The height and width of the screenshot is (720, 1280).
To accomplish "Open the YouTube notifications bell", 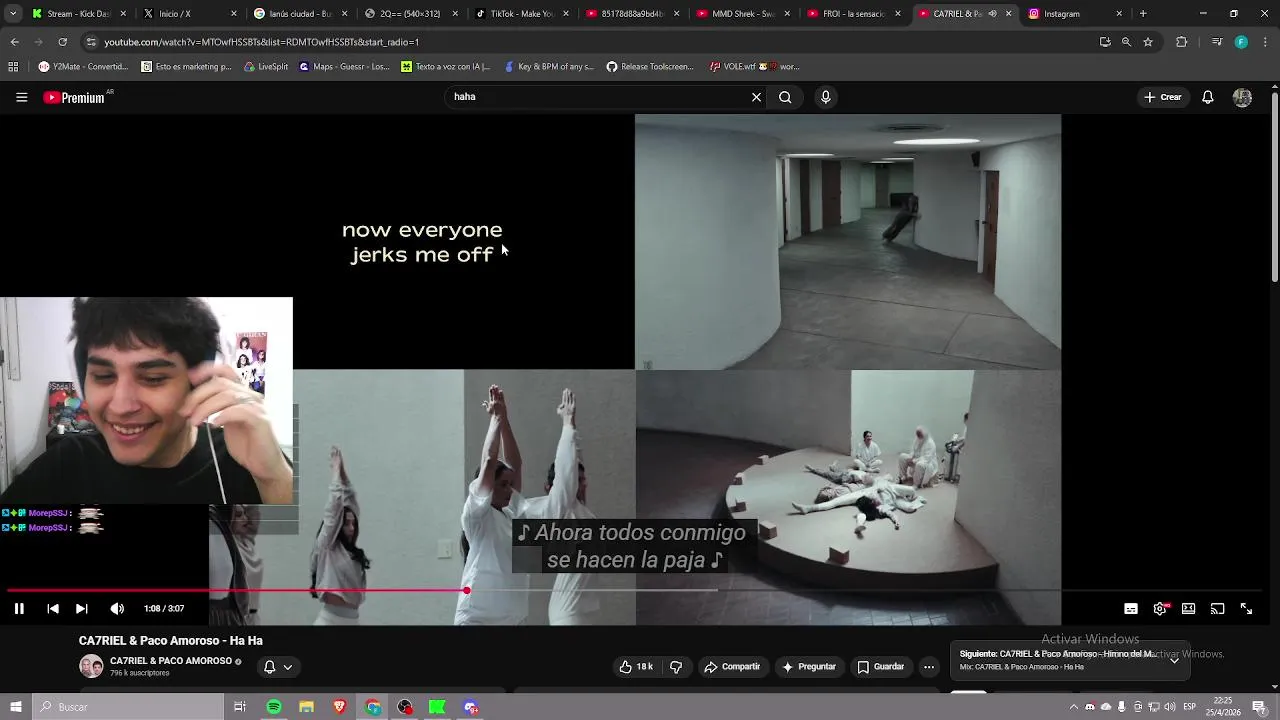I will [1208, 97].
